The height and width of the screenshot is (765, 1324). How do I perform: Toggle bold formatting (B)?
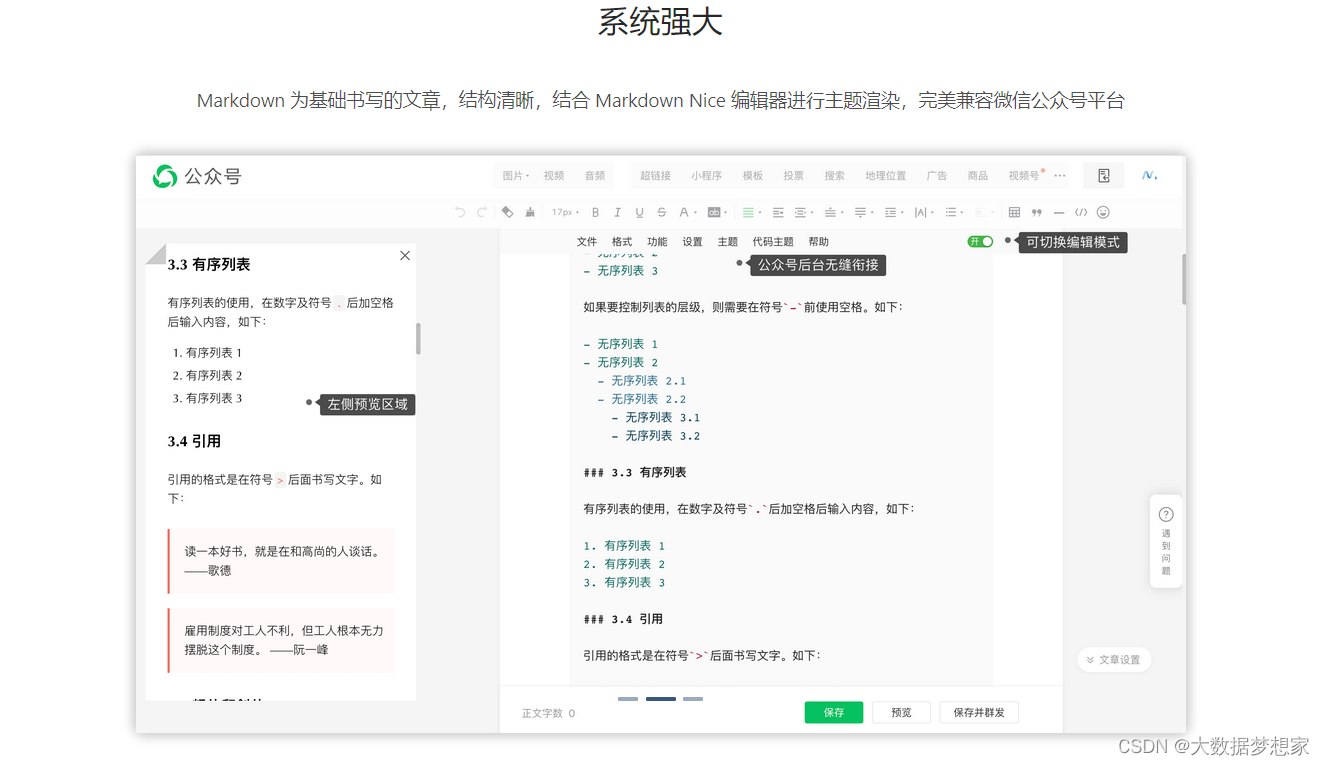[x=595, y=212]
